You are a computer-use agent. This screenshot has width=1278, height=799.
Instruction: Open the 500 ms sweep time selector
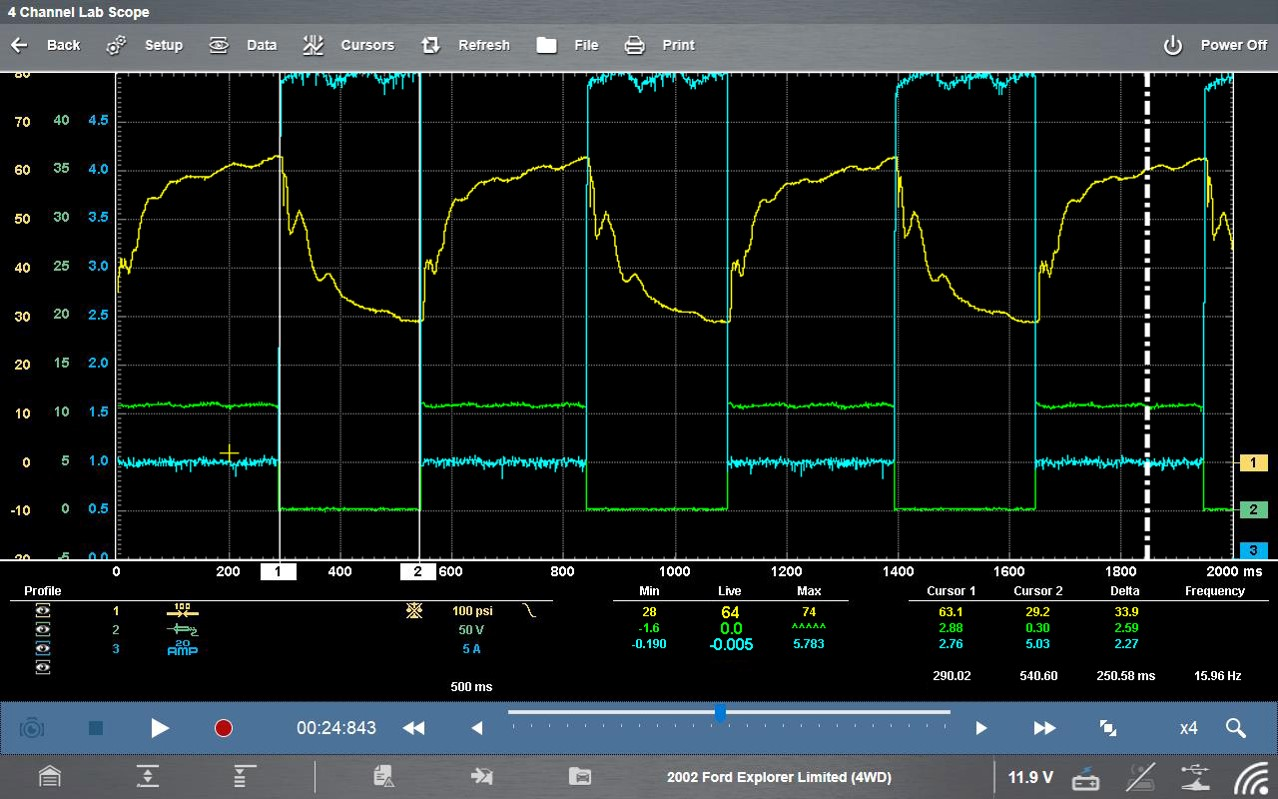click(x=470, y=687)
